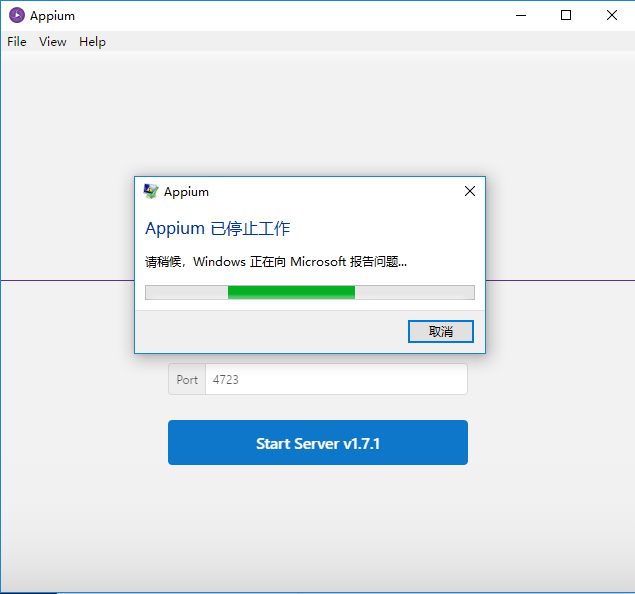This screenshot has height=594, width=635.
Task: Open the Help menu
Action: point(92,42)
